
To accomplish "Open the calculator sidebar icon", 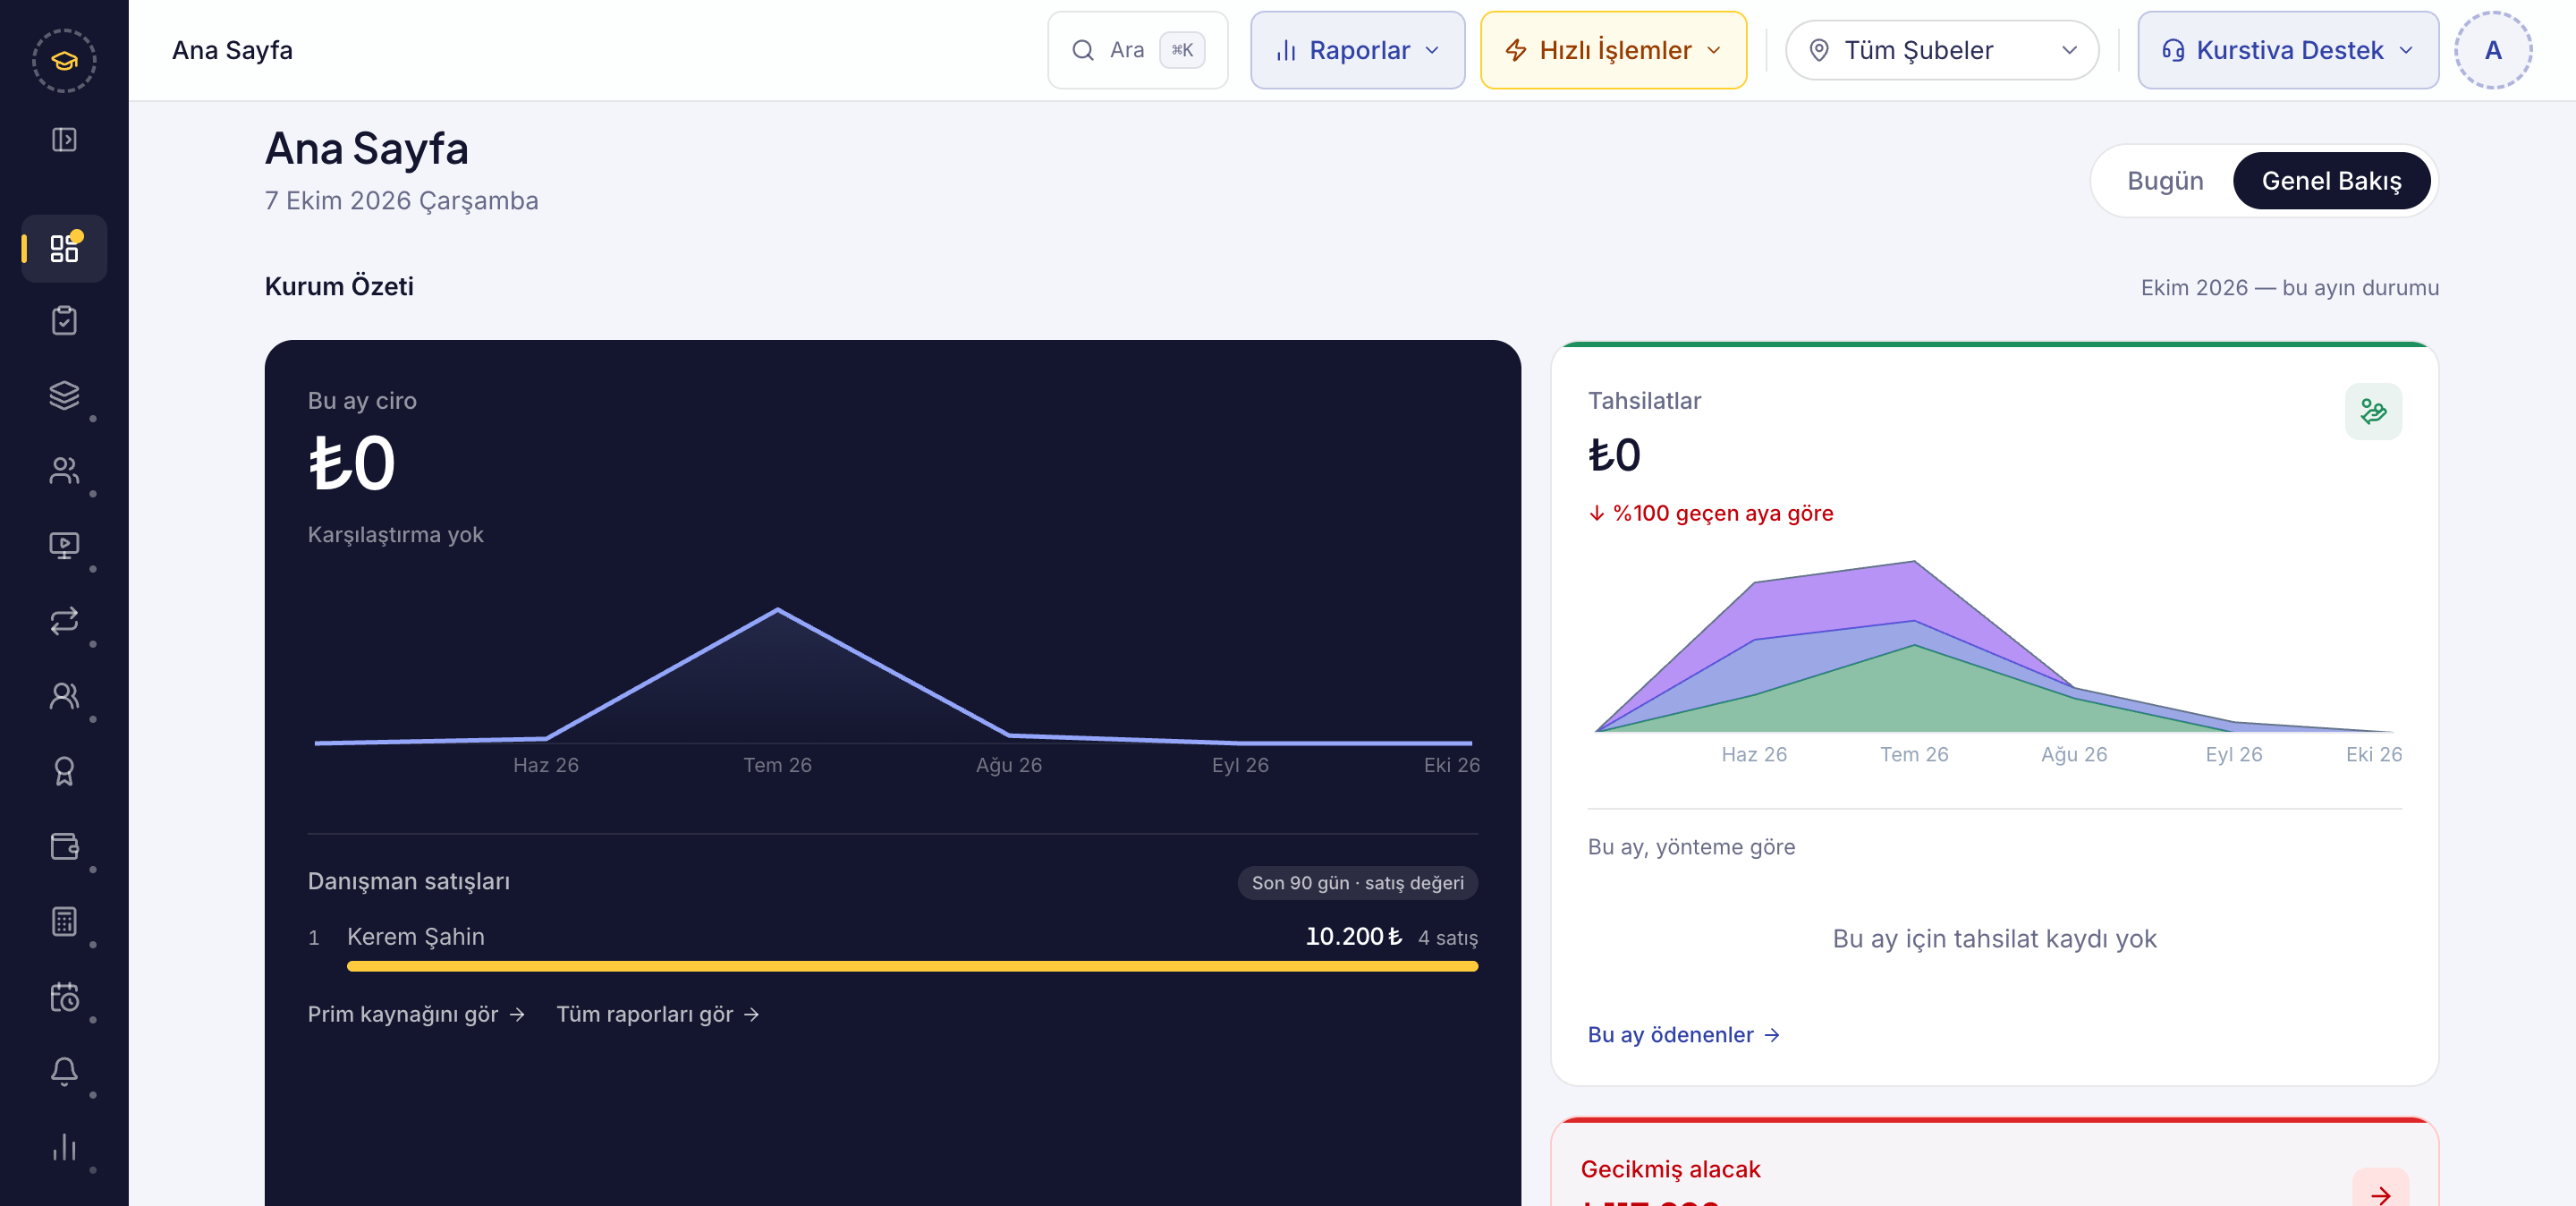I will (x=64, y=921).
